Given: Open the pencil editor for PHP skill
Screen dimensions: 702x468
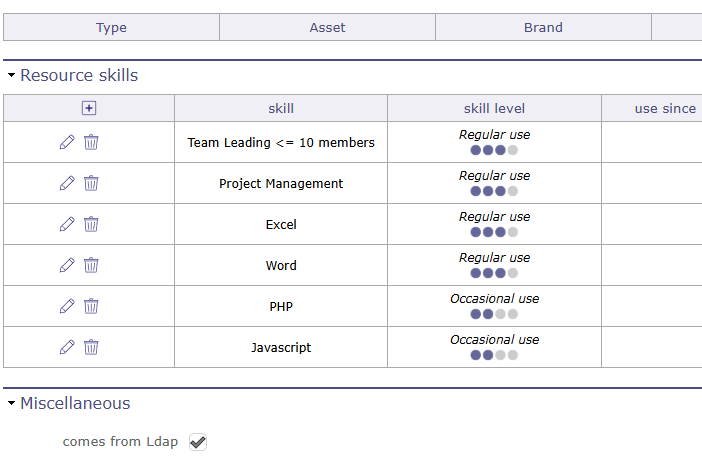Looking at the screenshot, I should point(67,306).
